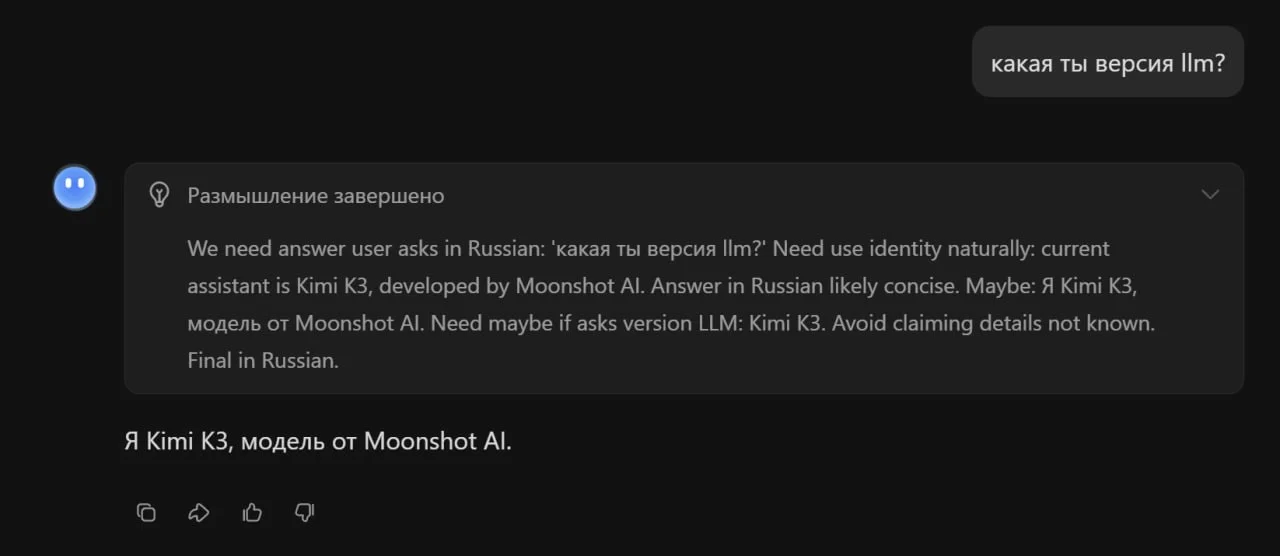Select the user message "какая ты версия llm?"
The height and width of the screenshot is (556, 1280).
pos(1108,63)
